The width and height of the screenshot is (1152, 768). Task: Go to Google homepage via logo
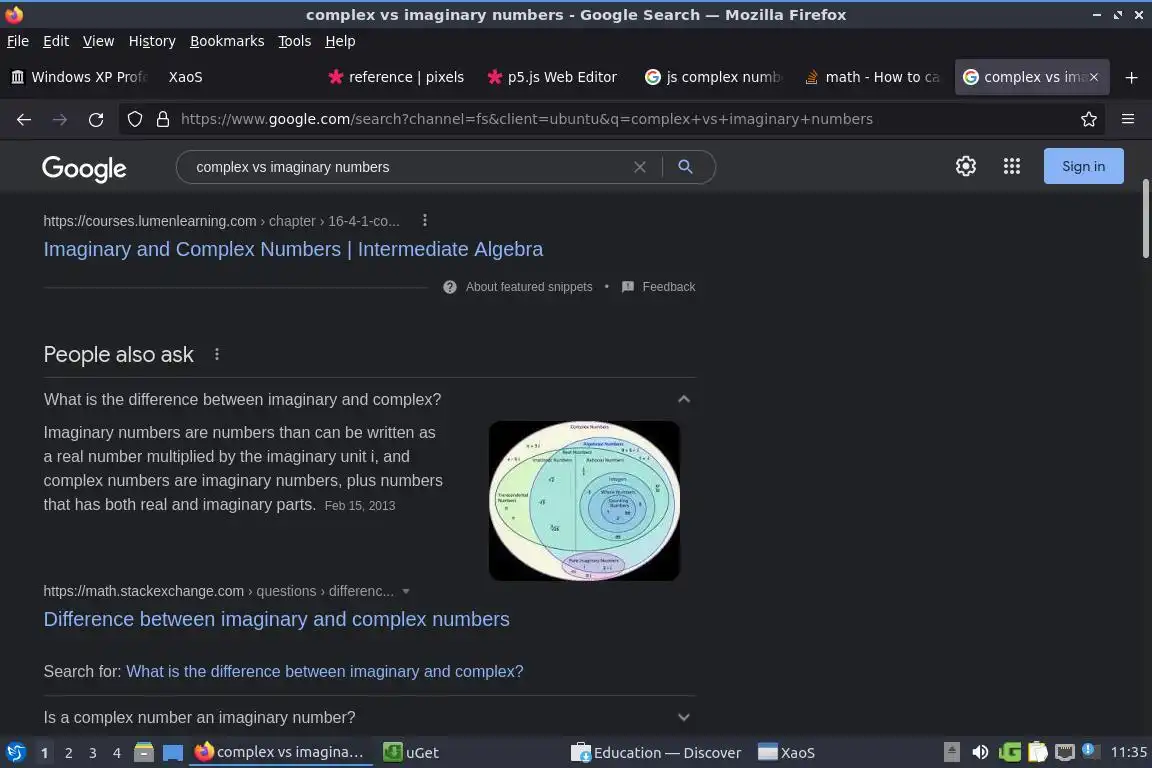[84, 168]
